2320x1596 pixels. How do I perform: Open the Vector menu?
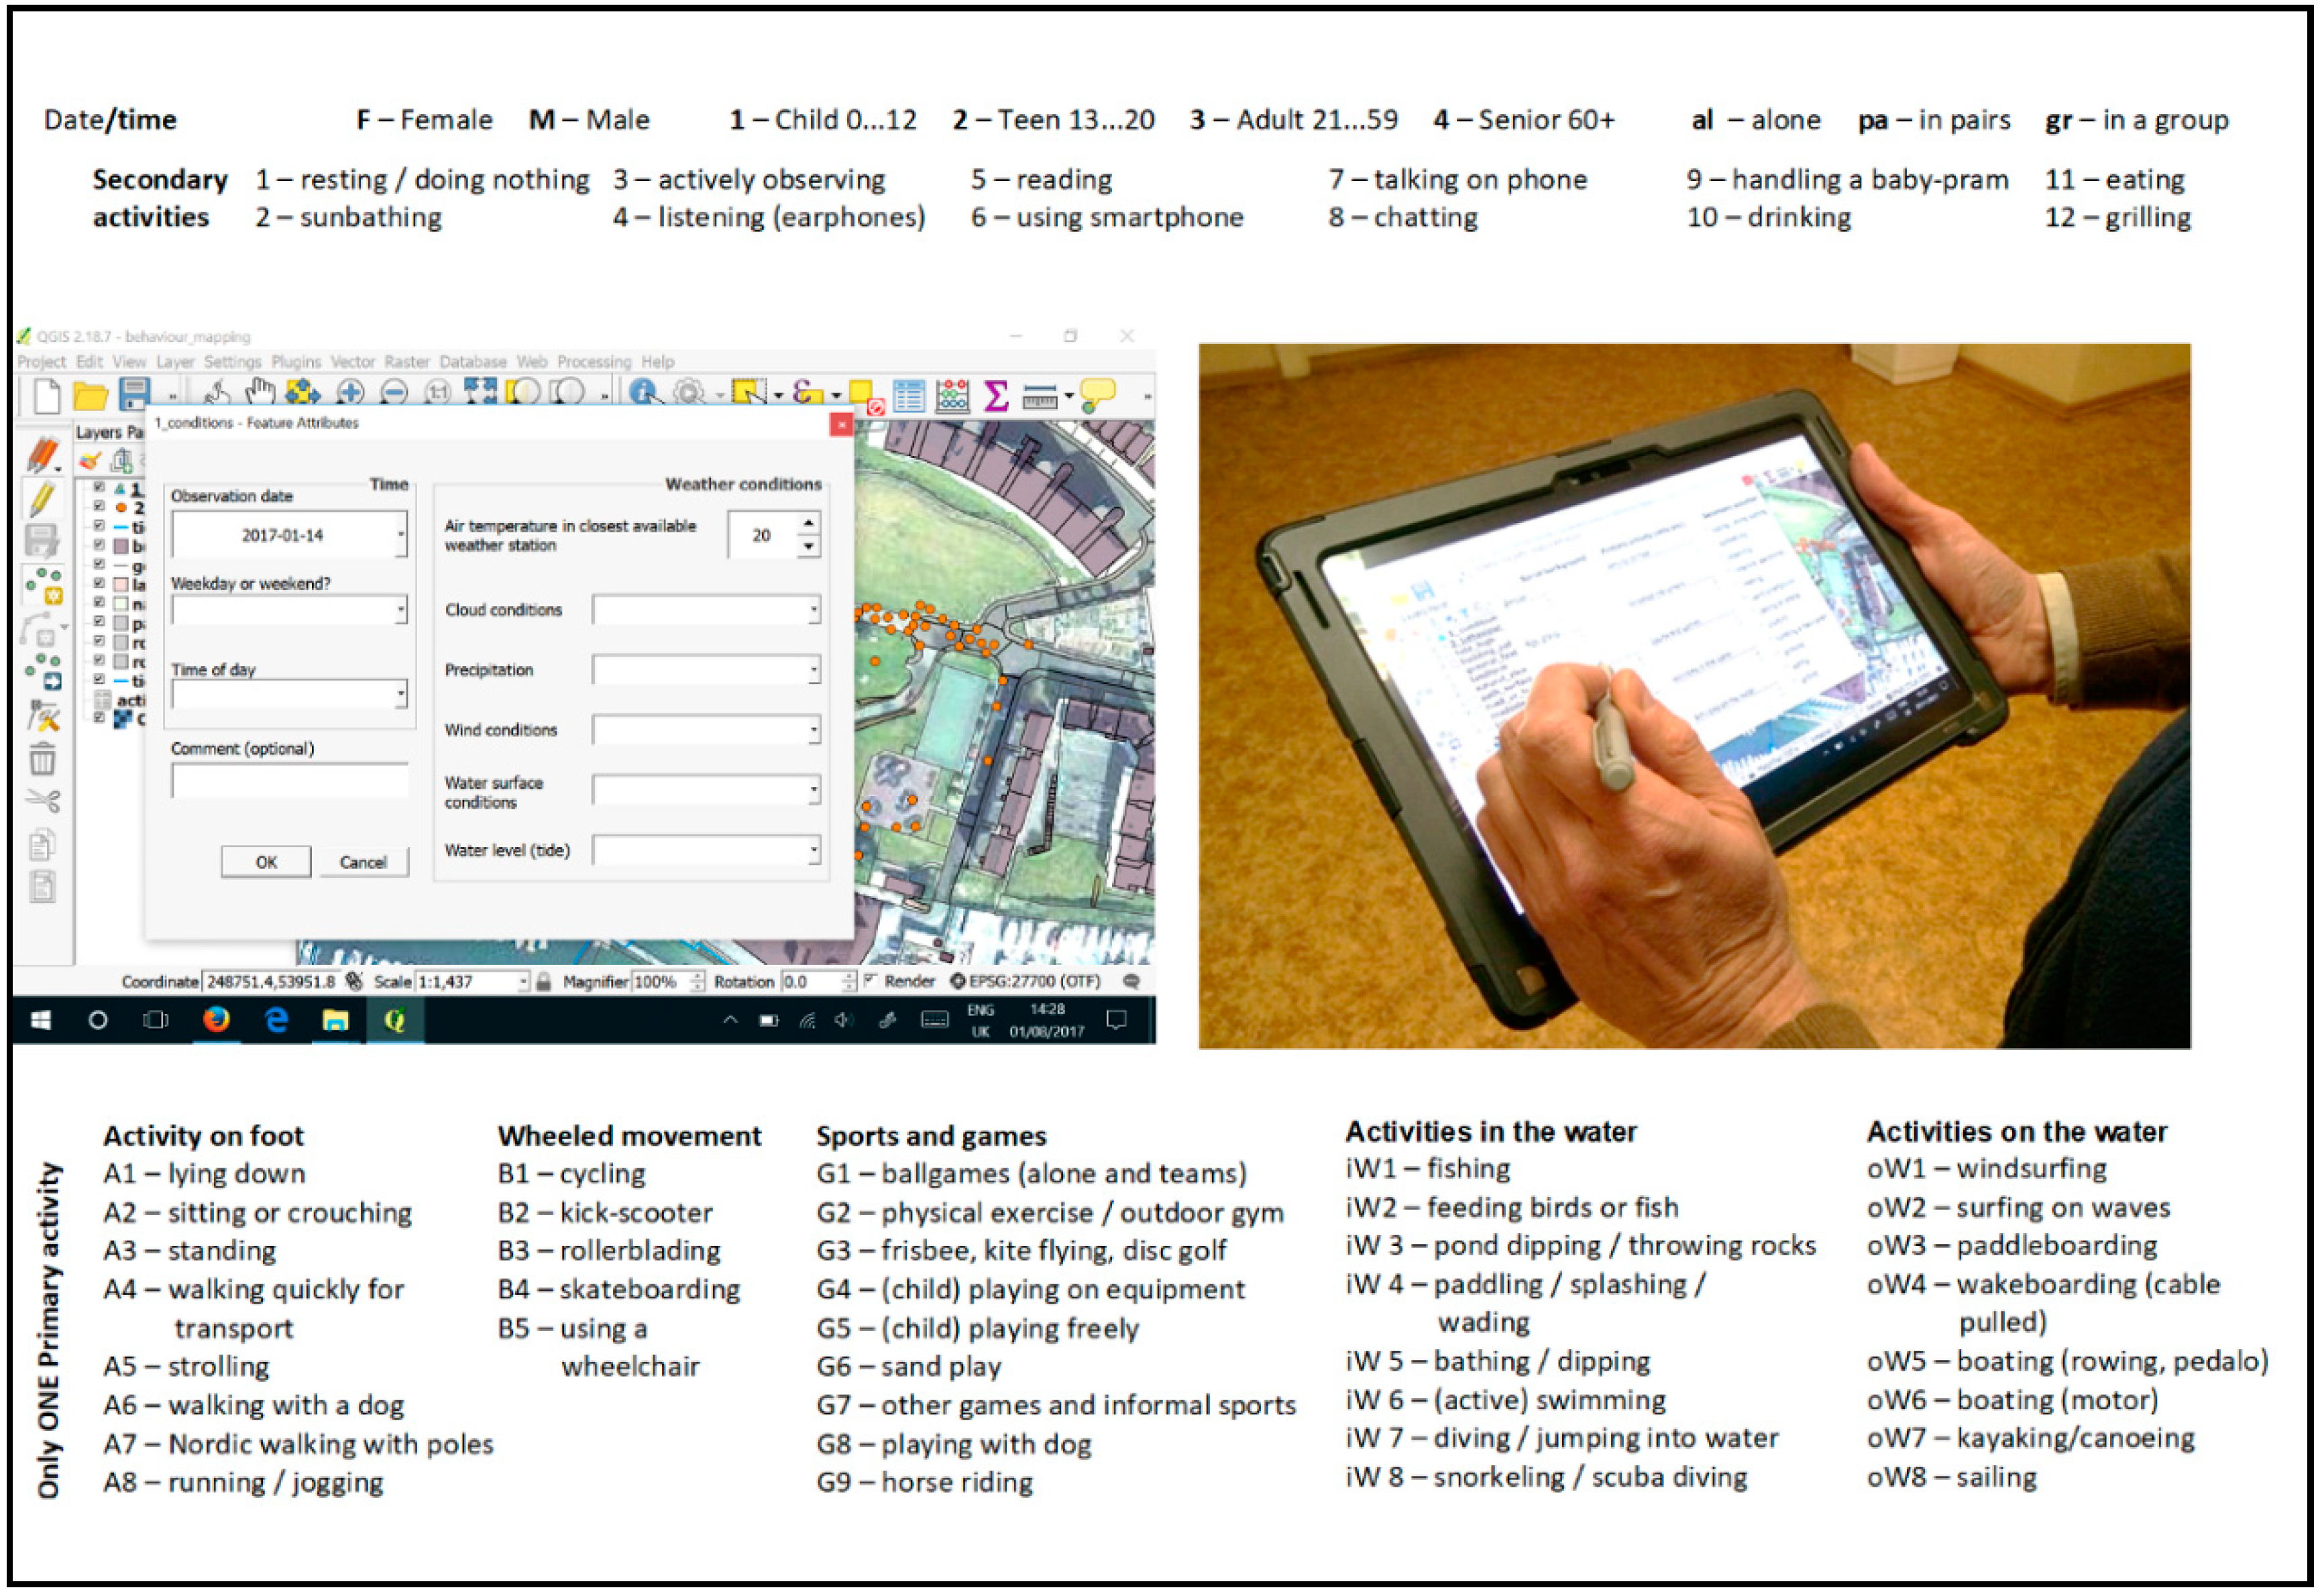pos(352,362)
